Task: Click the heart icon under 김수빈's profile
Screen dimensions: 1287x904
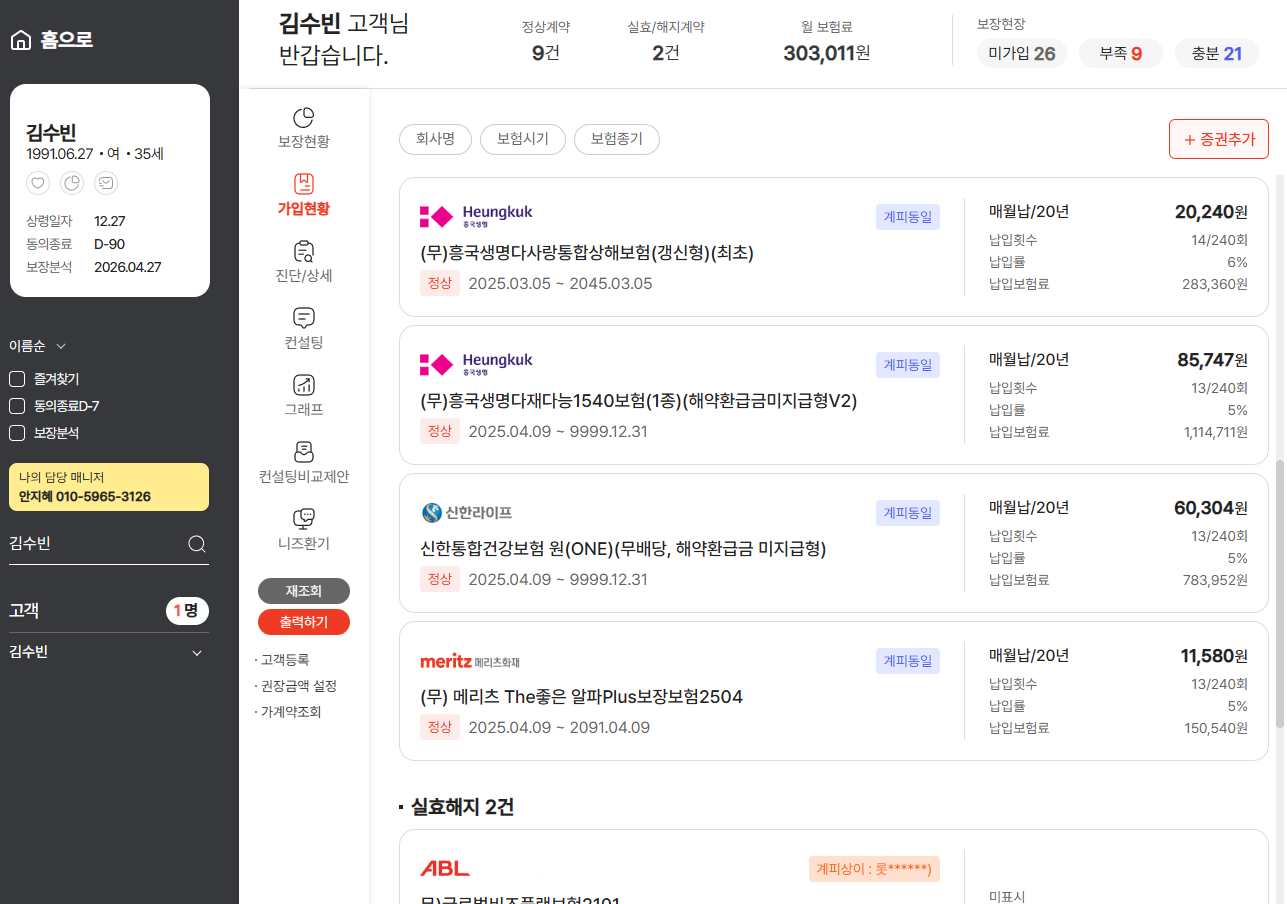Action: click(x=38, y=183)
